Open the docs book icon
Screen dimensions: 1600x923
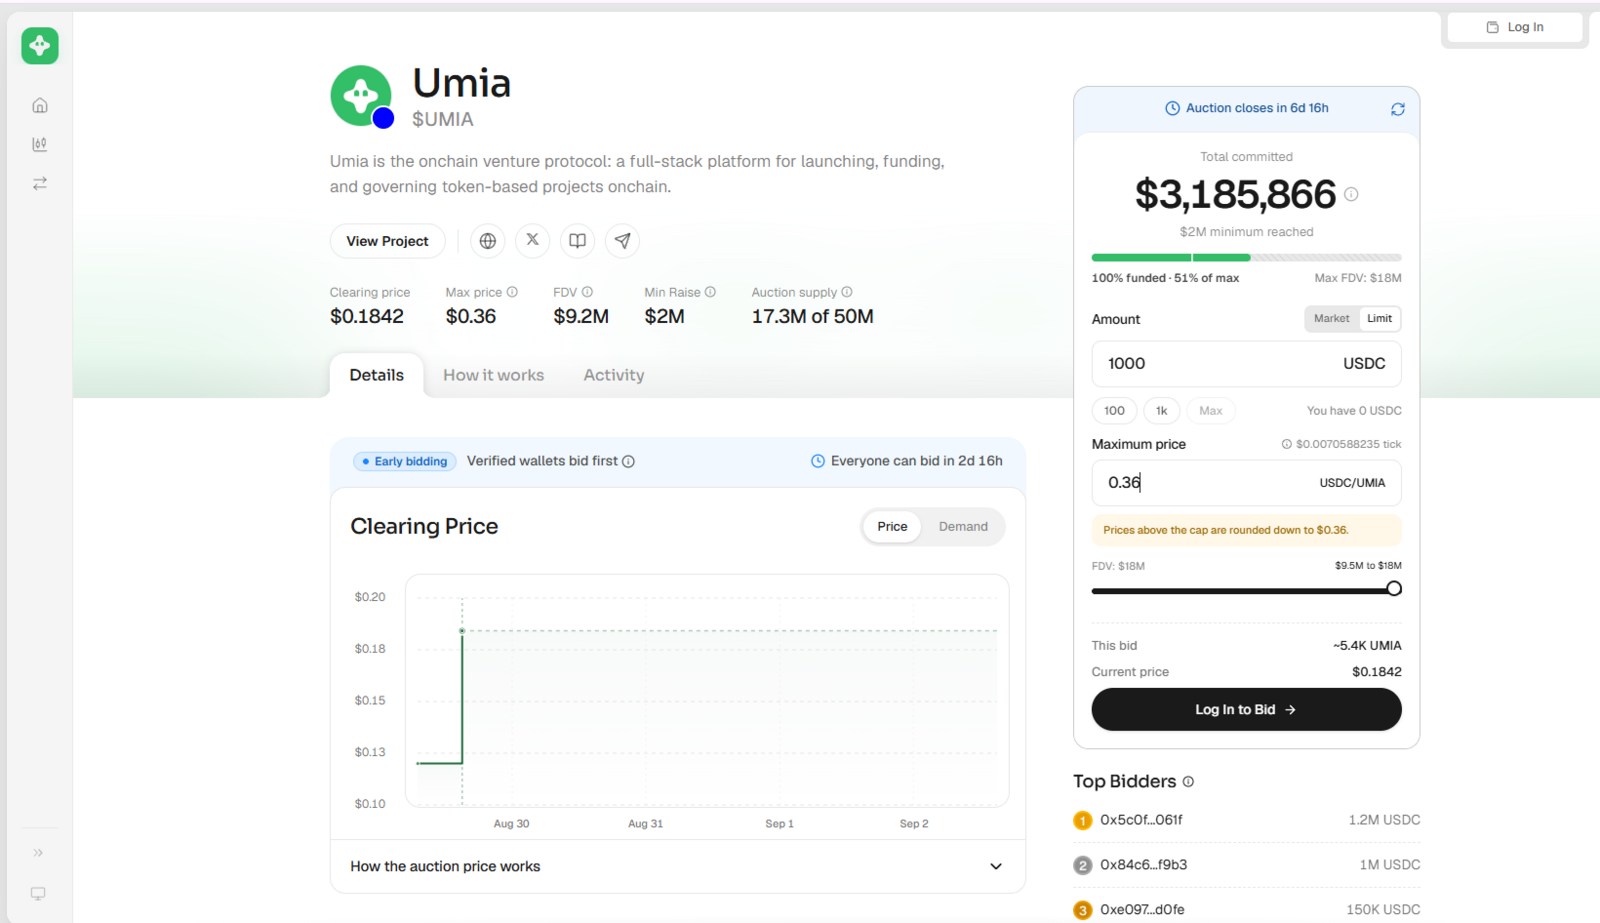pyautogui.click(x=578, y=241)
